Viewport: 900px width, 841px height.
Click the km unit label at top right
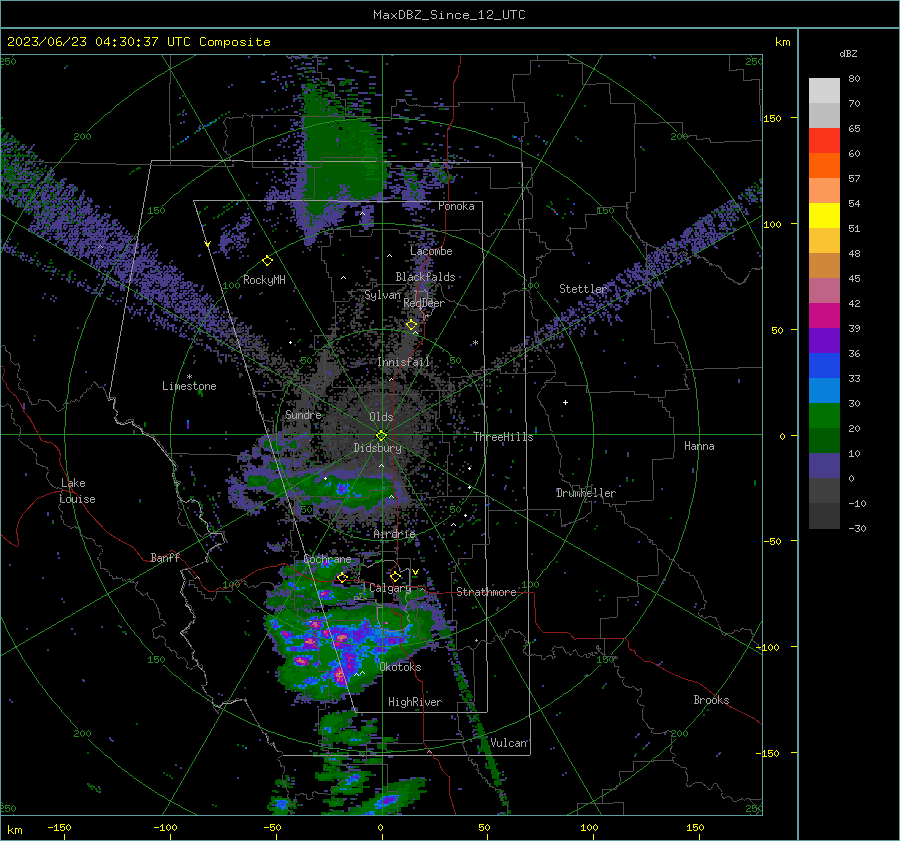[782, 42]
